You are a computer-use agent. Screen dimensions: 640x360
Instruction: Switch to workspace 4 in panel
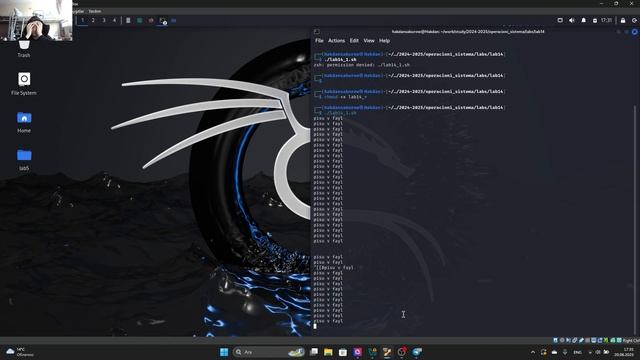coord(114,20)
